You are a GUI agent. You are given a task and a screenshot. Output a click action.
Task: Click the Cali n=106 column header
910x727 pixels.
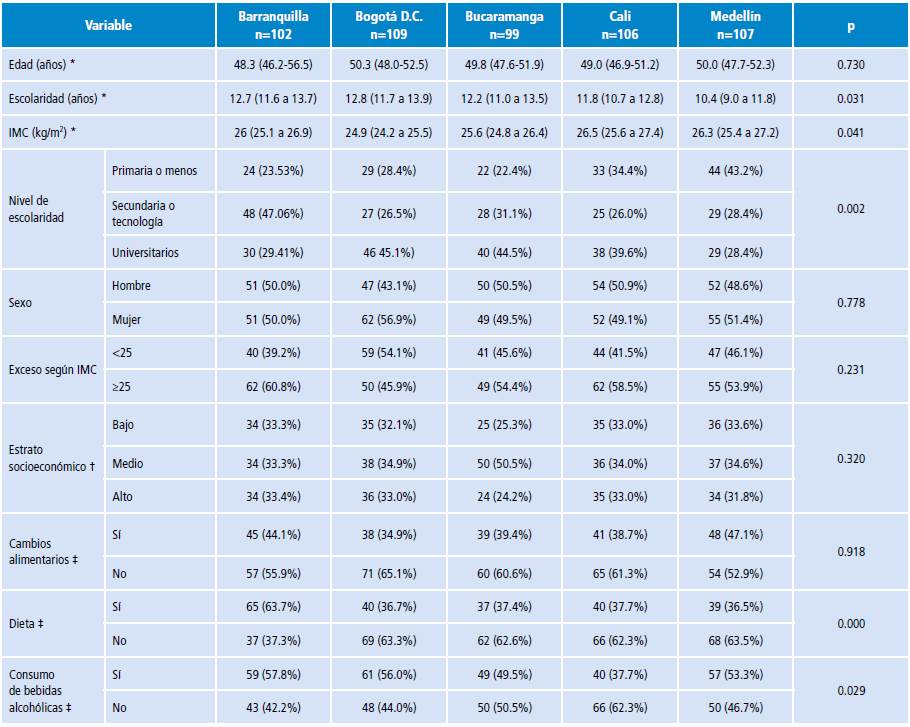coord(620,25)
